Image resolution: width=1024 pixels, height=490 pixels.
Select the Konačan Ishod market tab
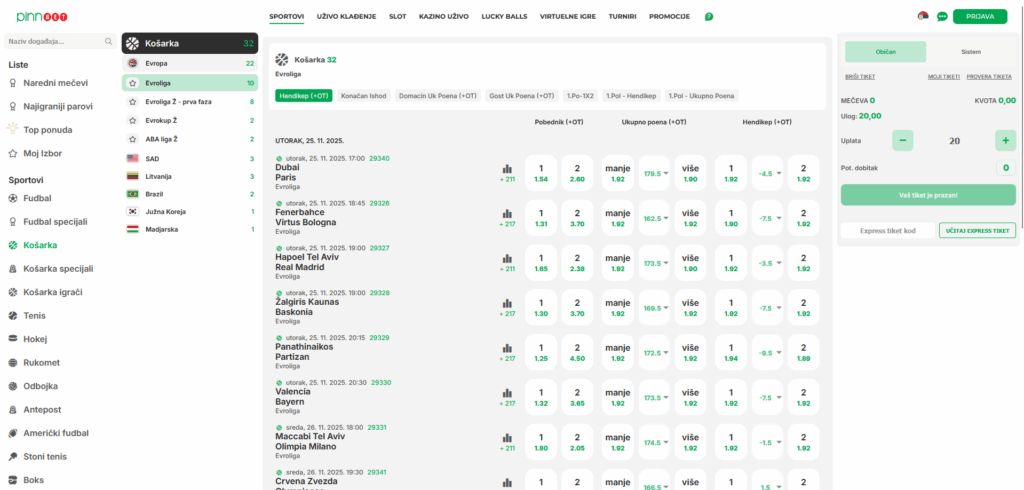tap(364, 96)
